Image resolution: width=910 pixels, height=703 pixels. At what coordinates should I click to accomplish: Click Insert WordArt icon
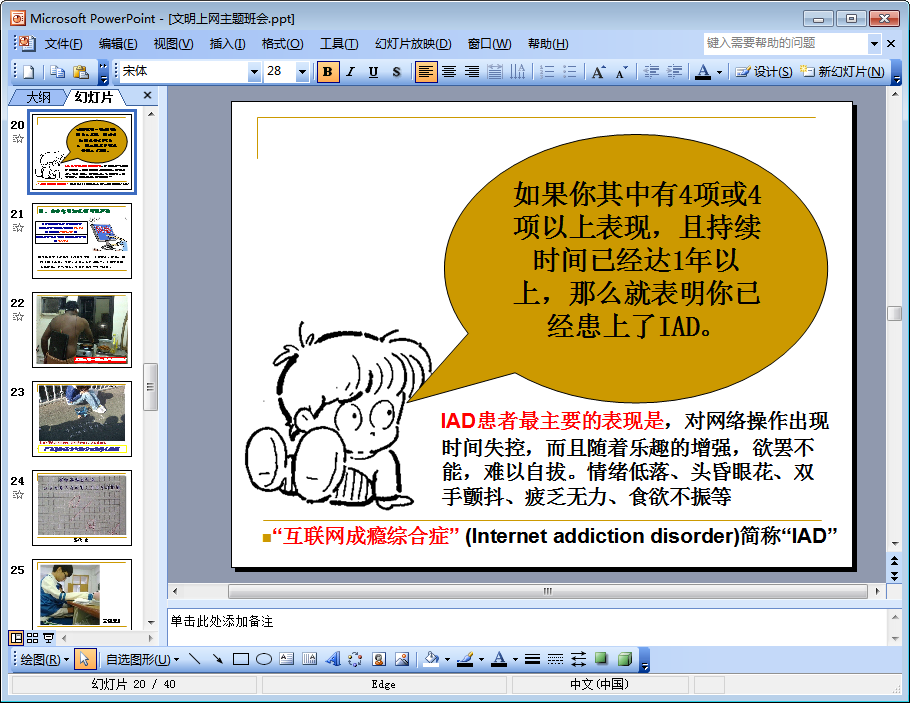tap(333, 659)
